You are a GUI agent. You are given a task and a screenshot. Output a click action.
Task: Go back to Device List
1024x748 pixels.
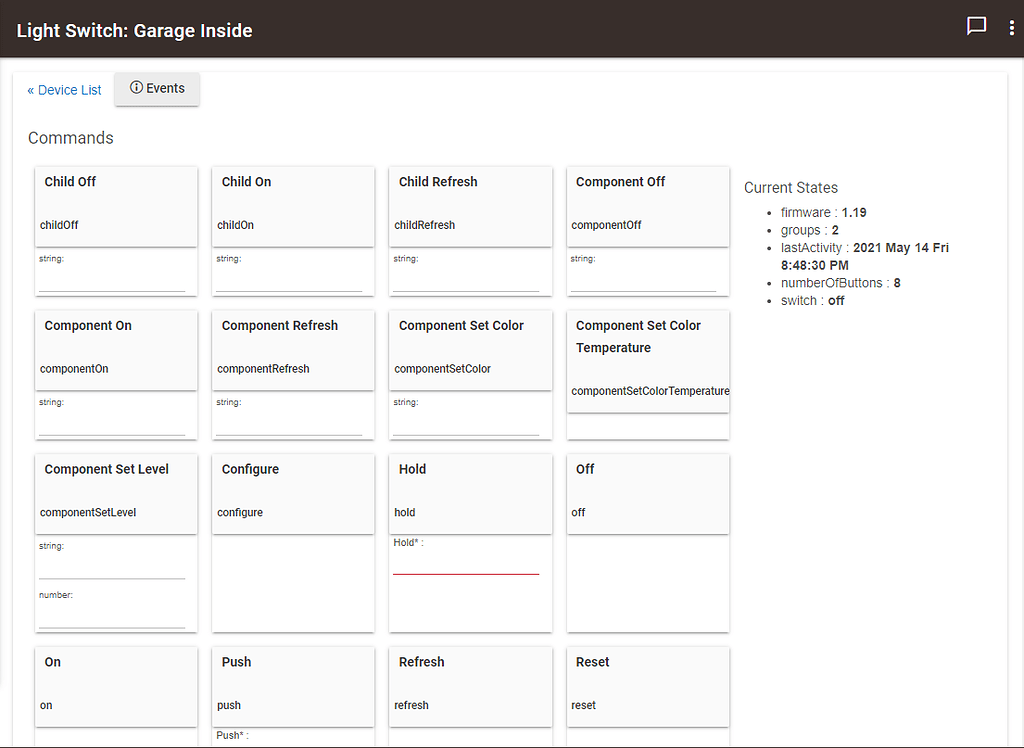64,90
